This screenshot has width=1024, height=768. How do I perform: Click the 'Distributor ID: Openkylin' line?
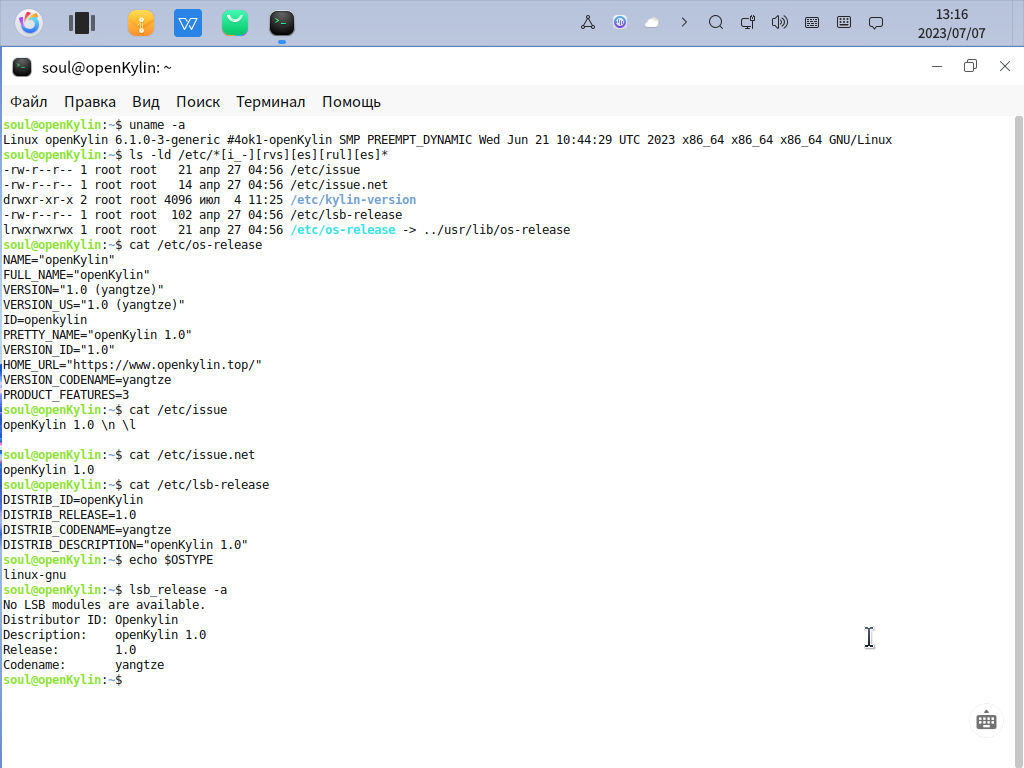(90, 620)
